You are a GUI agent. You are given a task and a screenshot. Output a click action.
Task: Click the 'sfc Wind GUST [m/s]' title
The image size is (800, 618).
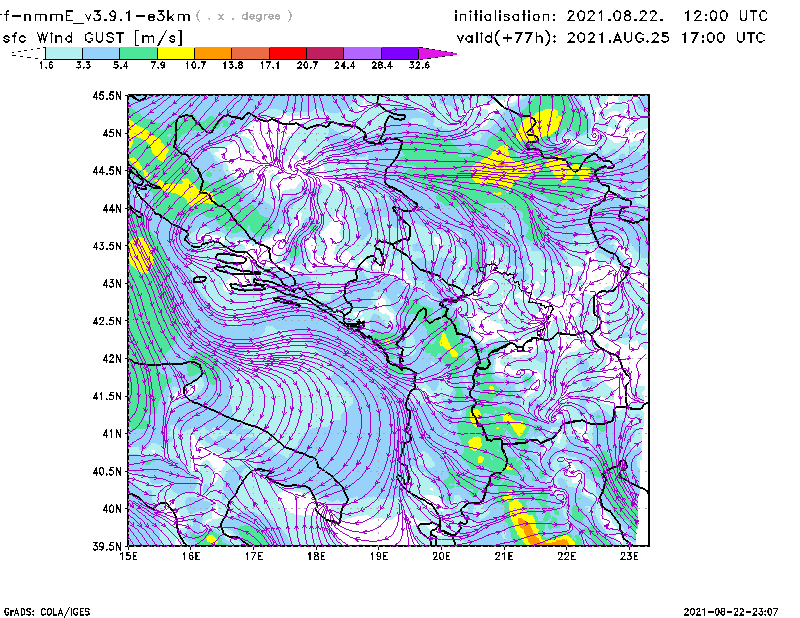92,38
